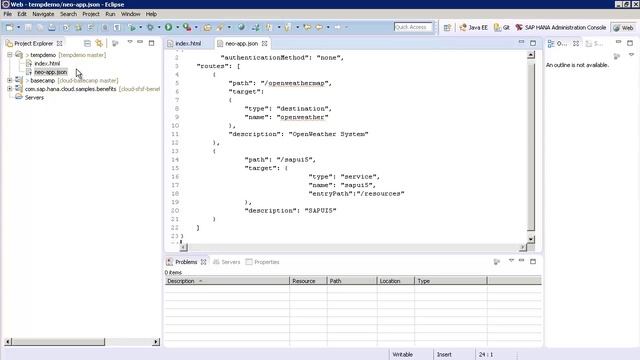Viewport: 640px width, 360px height.
Task: Click the New wizard toolbar icon
Action: pos(9,27)
